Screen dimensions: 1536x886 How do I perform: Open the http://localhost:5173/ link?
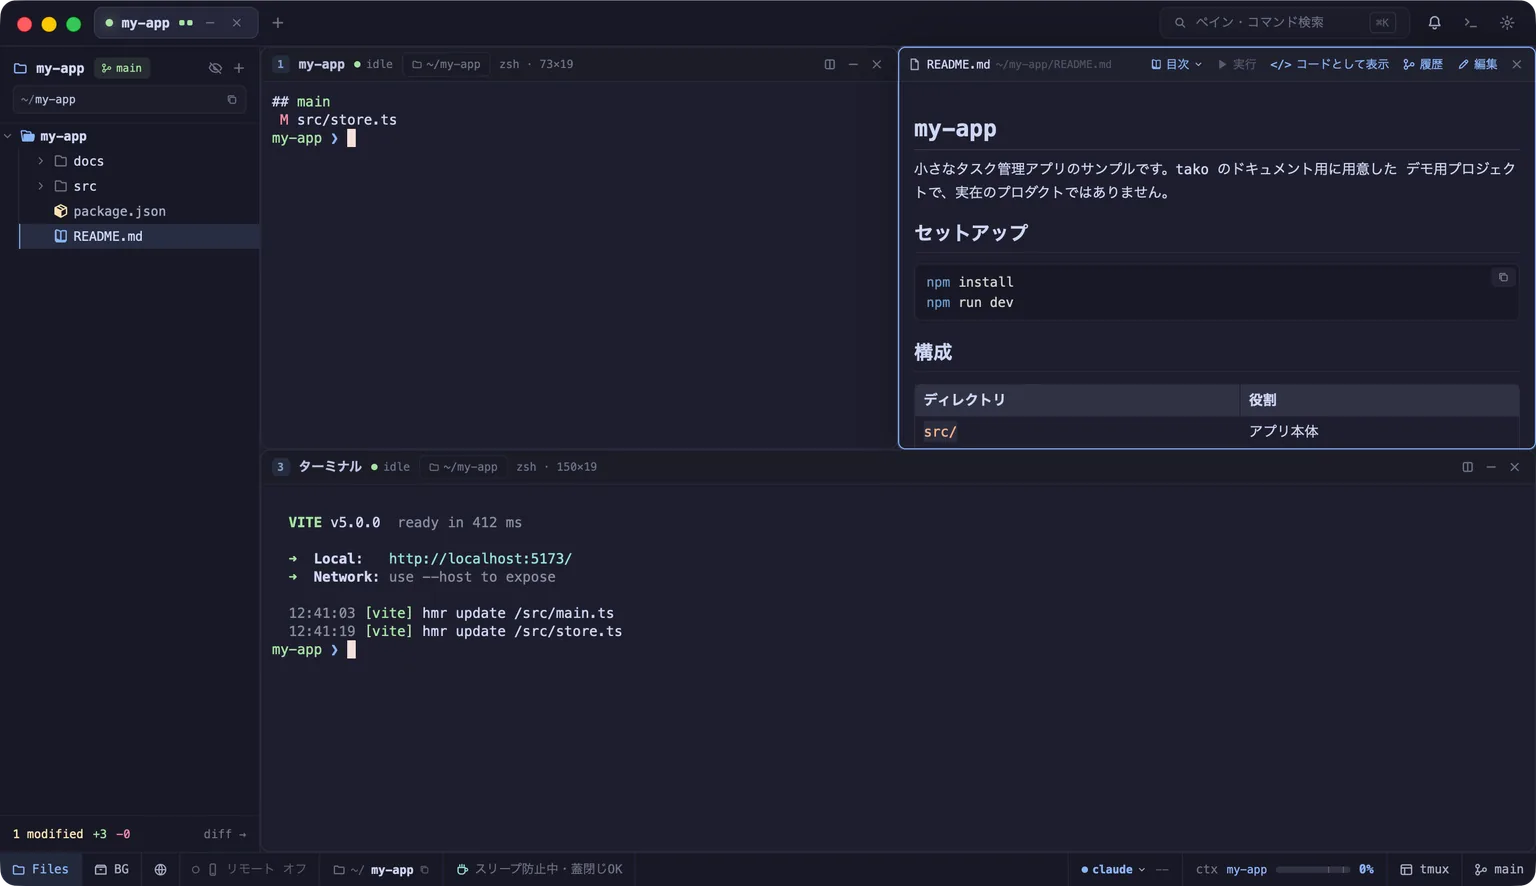tap(480, 559)
